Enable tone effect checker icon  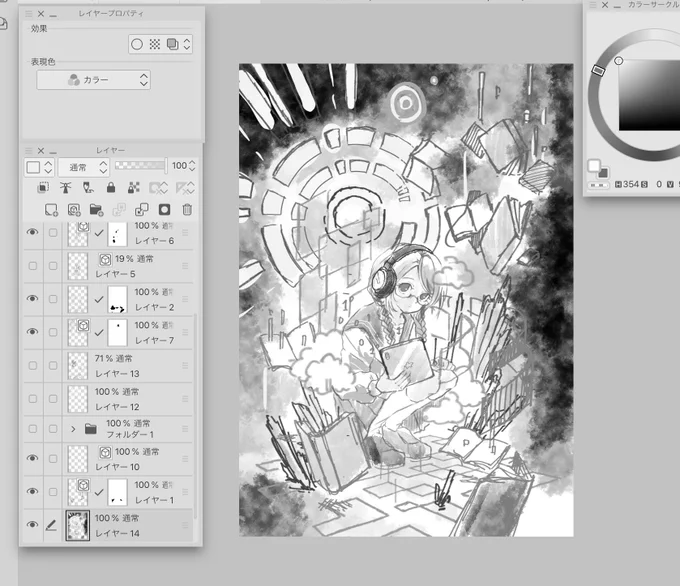point(155,44)
